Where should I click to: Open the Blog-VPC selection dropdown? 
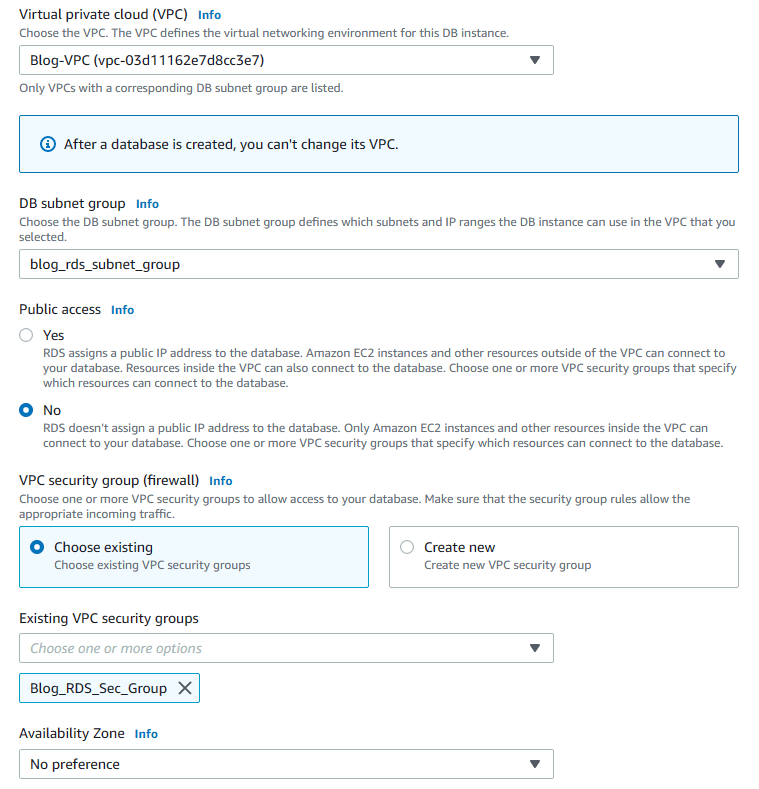285,60
